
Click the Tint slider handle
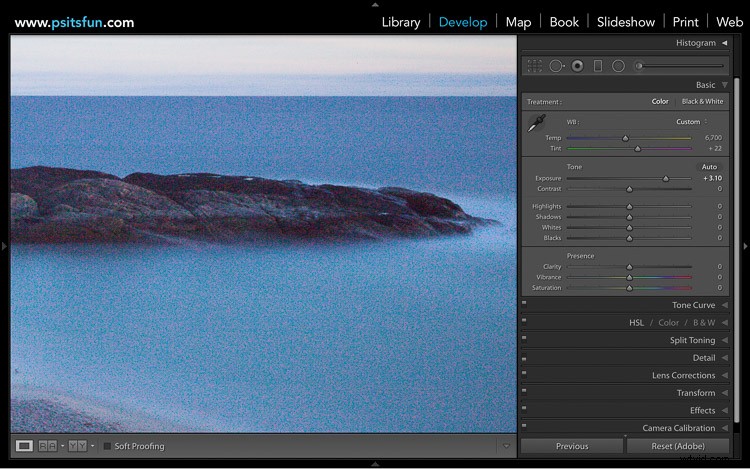click(637, 149)
